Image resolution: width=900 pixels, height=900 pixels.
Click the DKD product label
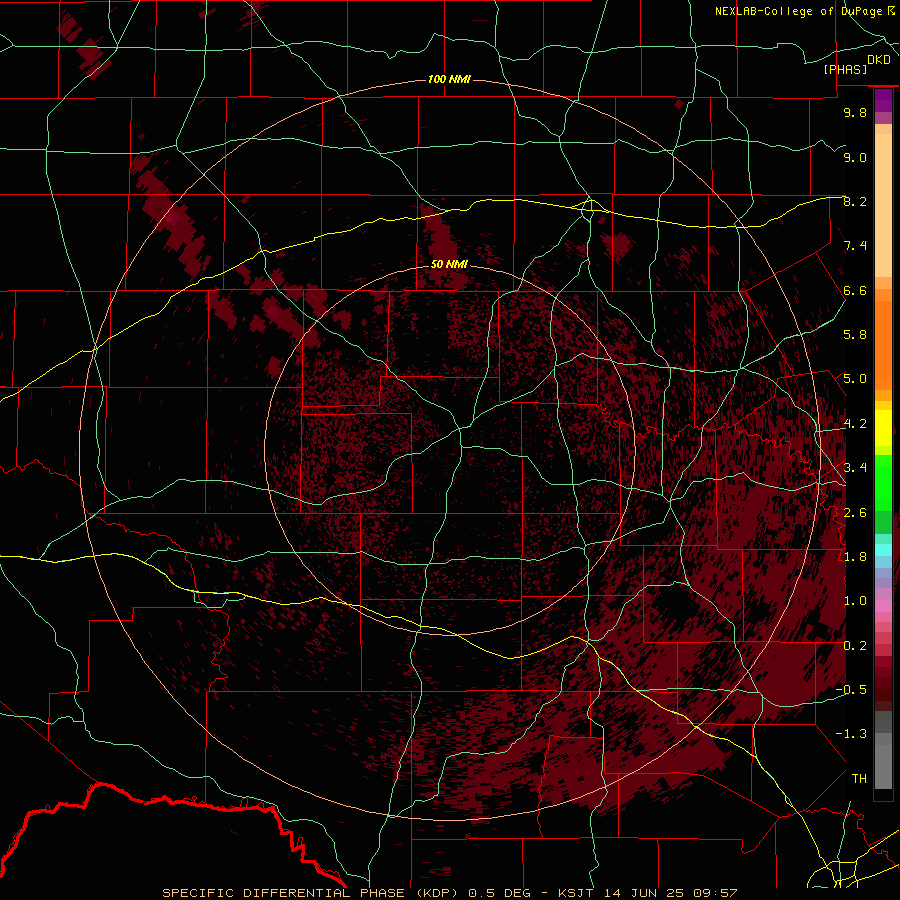[879, 60]
